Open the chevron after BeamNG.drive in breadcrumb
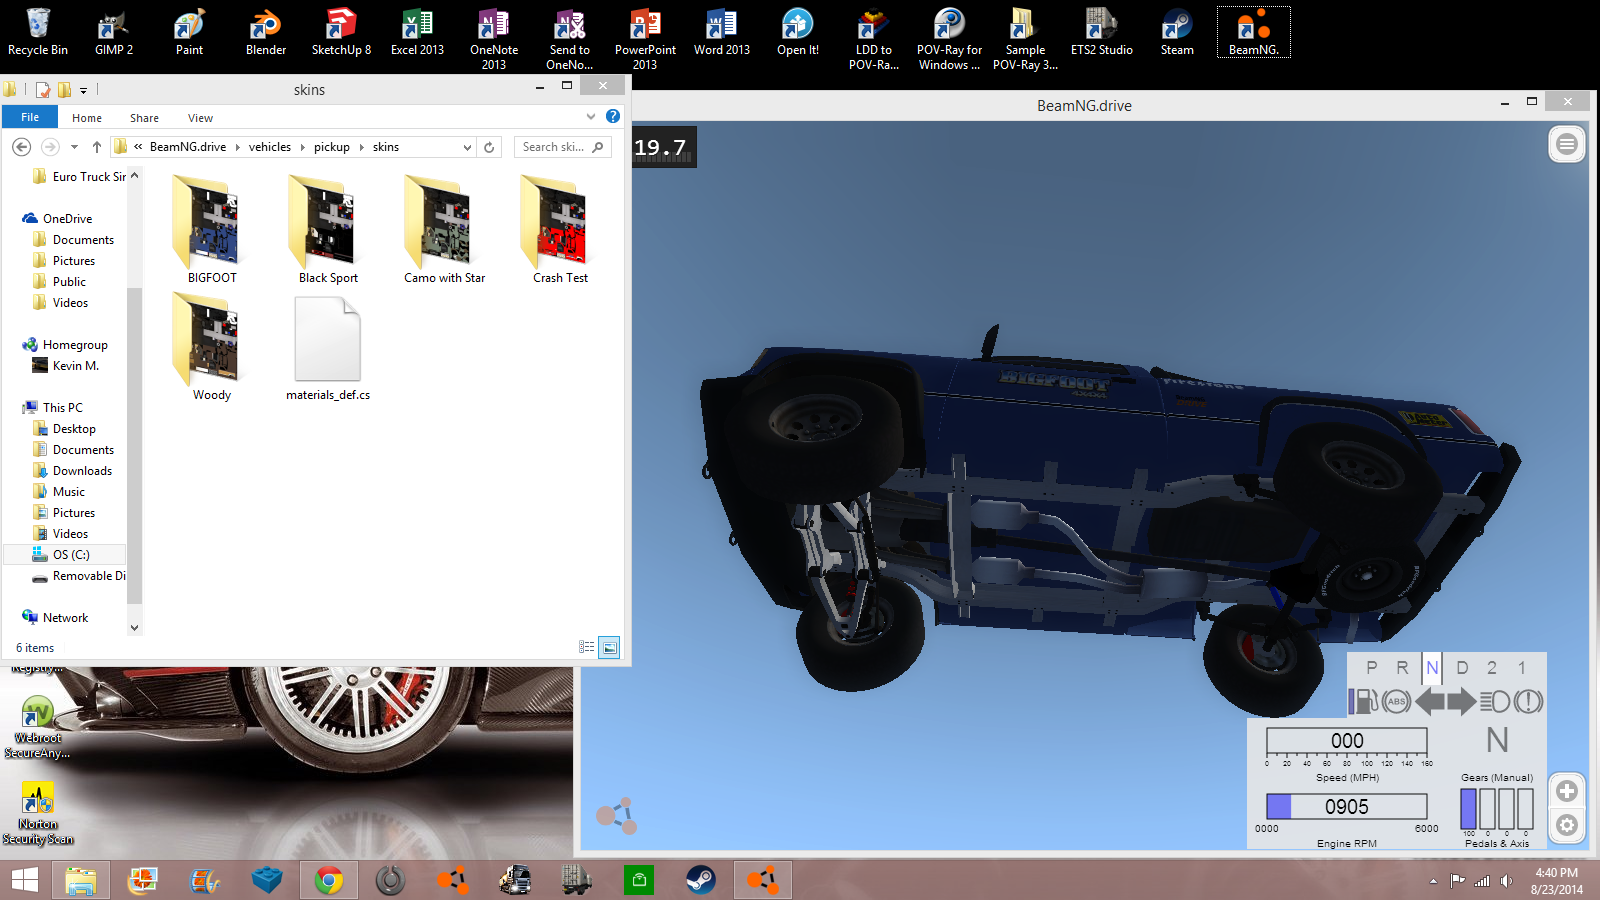The width and height of the screenshot is (1600, 900). point(238,147)
